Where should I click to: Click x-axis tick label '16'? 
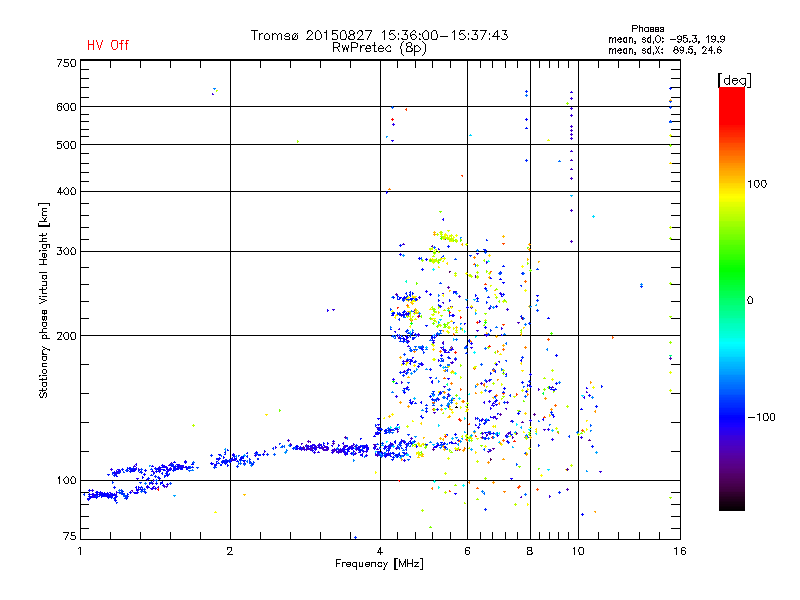tap(680, 551)
